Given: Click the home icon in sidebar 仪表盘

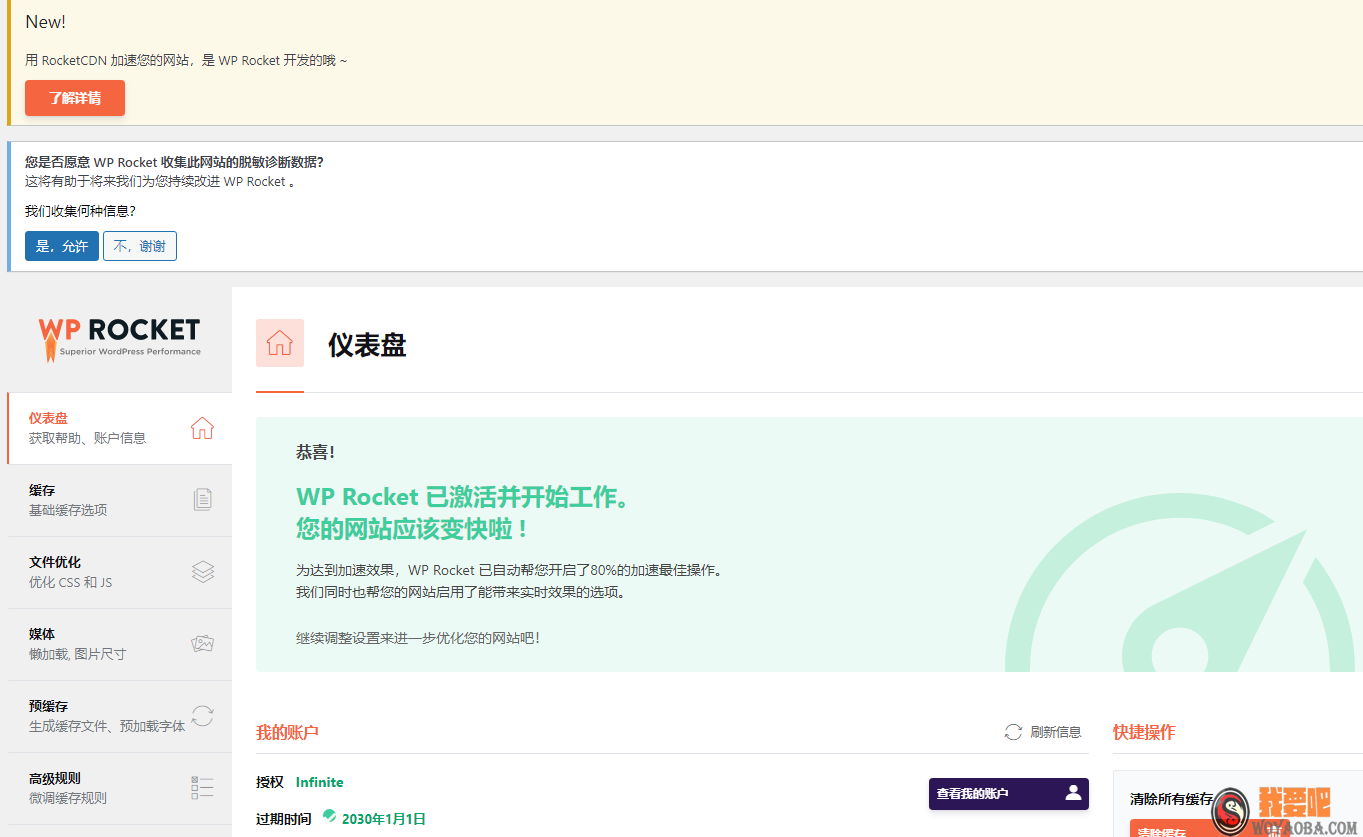Looking at the screenshot, I should point(202,428).
